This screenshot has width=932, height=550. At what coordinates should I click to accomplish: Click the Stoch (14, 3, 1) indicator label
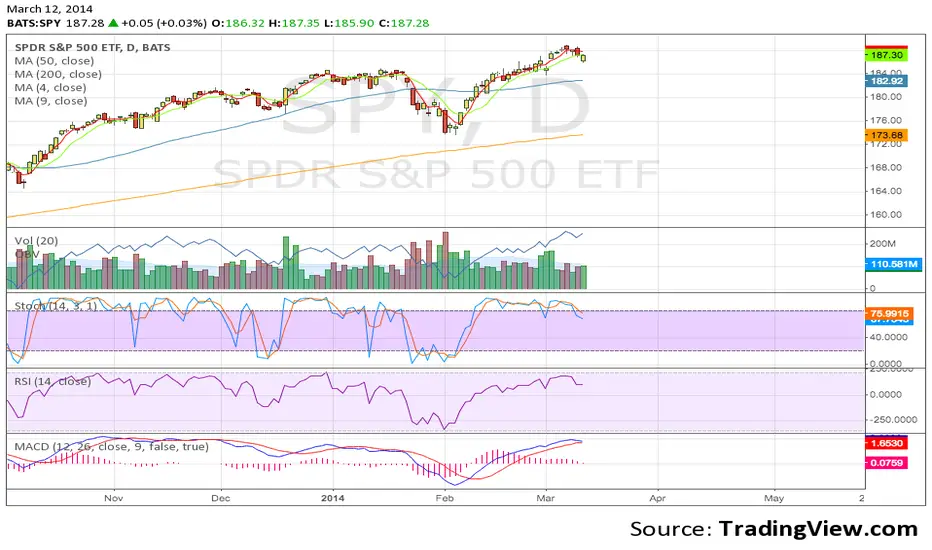tap(55, 306)
